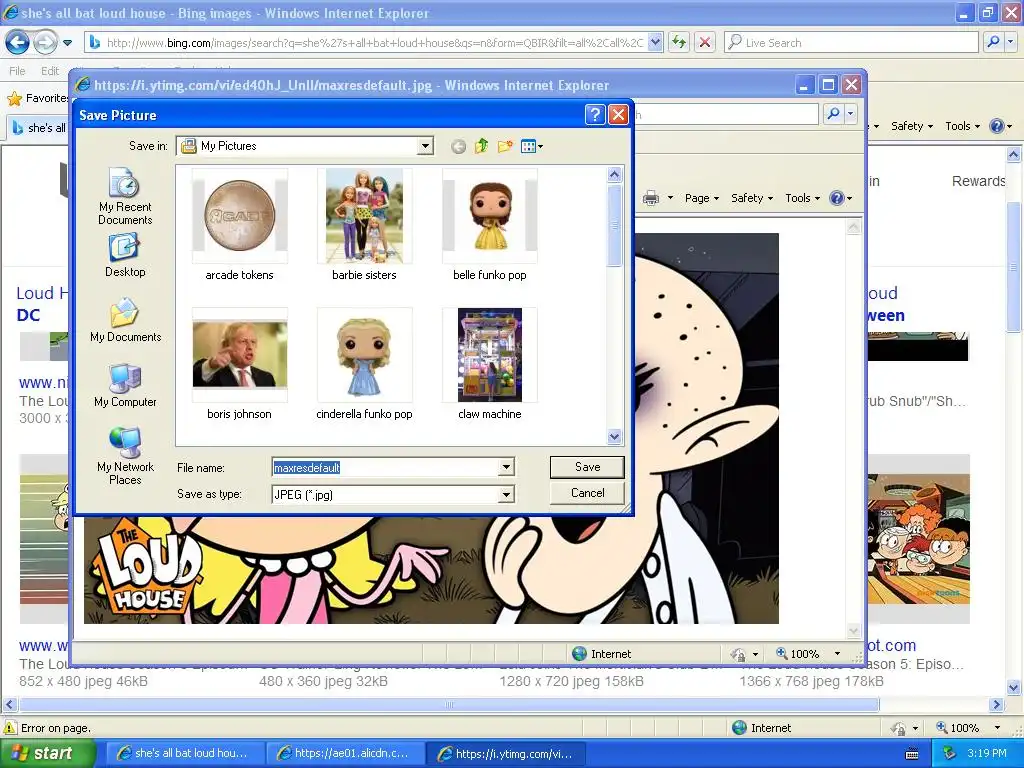Click search magnifier in image window
The image size is (1024, 768).
pyautogui.click(x=833, y=114)
